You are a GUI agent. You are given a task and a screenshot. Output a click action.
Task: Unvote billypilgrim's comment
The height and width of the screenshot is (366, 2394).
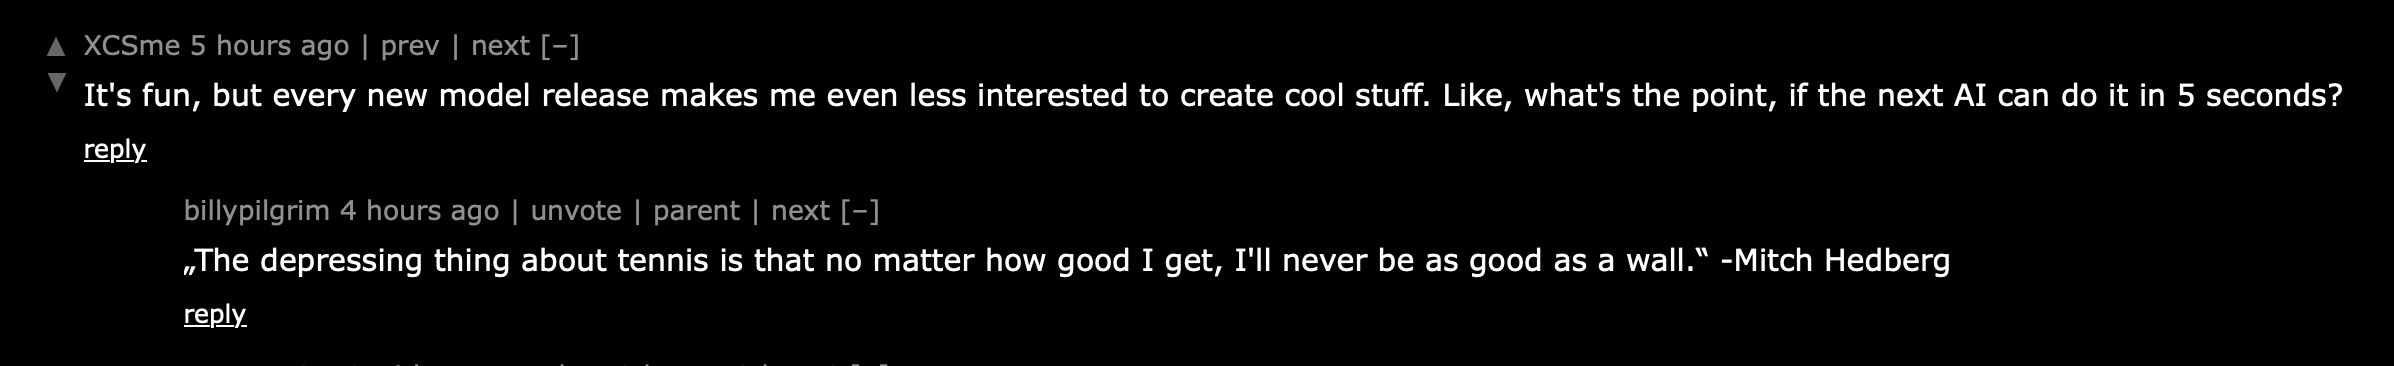coord(576,211)
